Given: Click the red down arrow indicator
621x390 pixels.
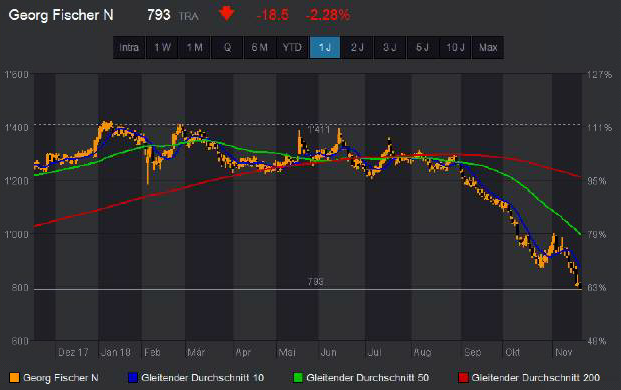Looking at the screenshot, I should (227, 14).
